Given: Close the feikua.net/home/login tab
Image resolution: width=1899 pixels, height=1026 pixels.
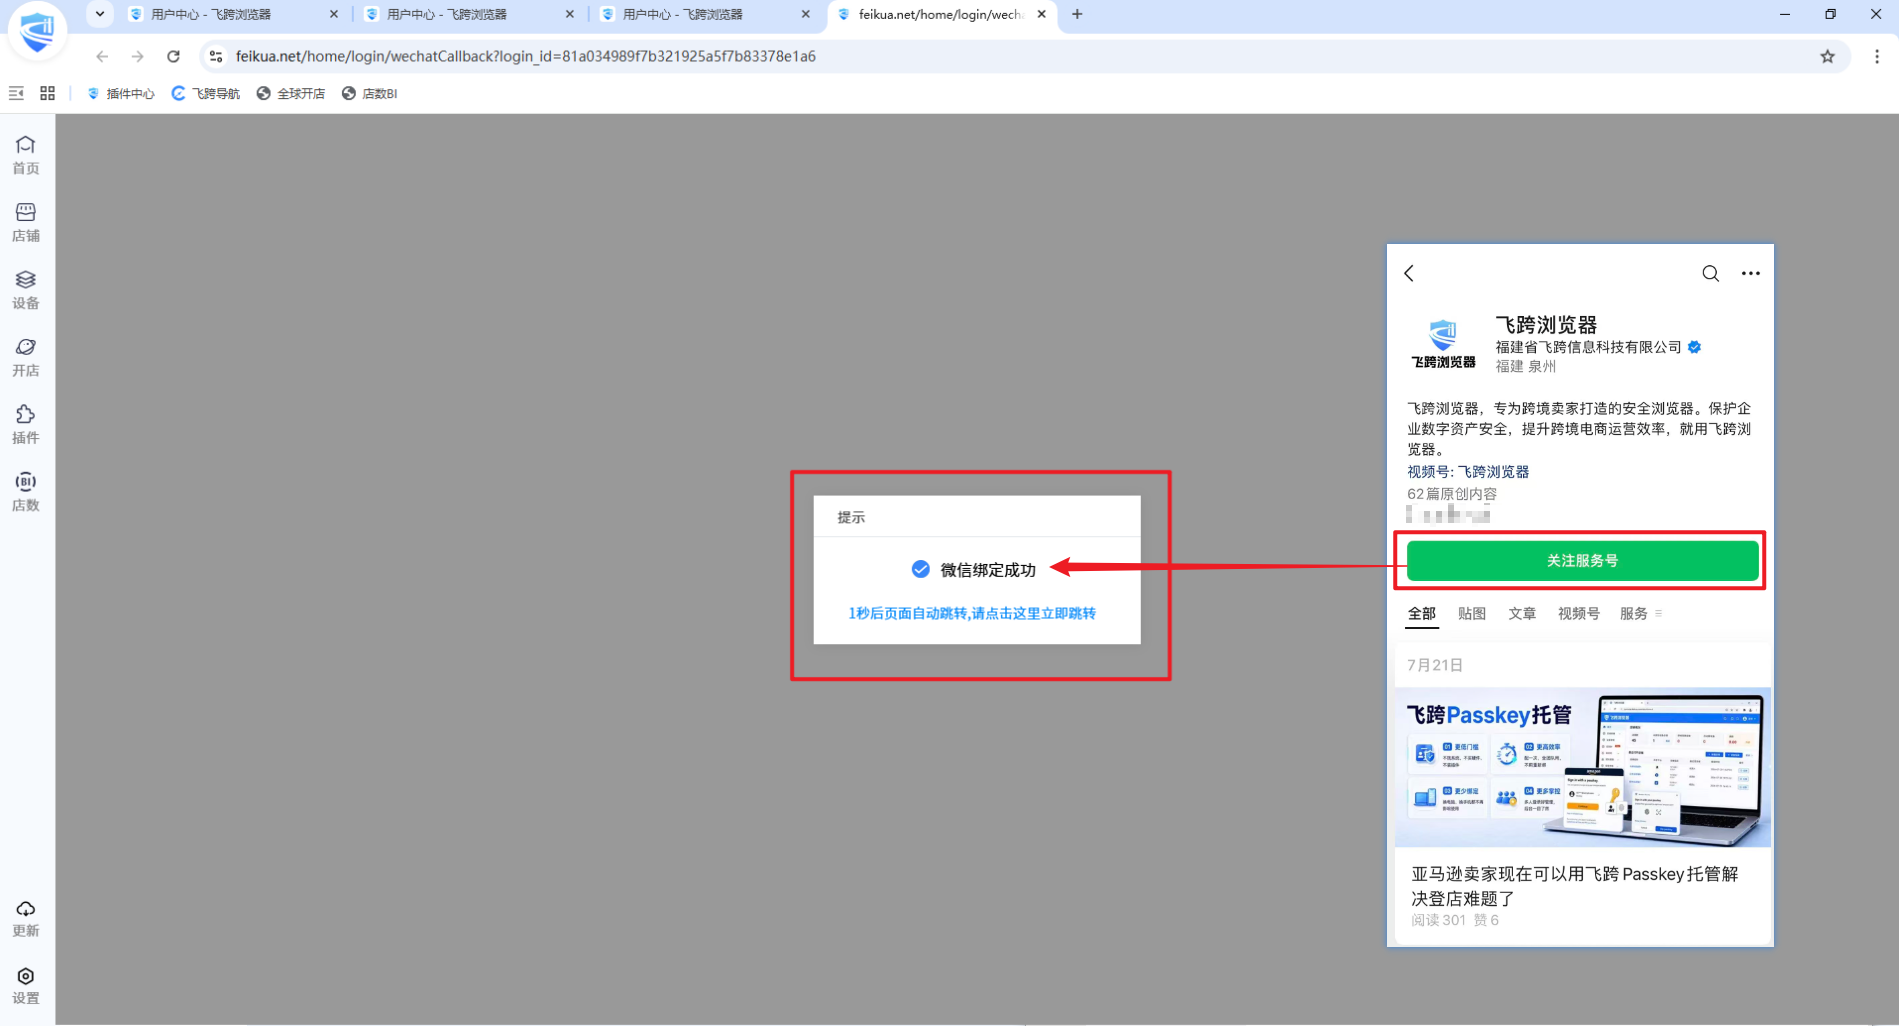Looking at the screenshot, I should pyautogui.click(x=1042, y=14).
